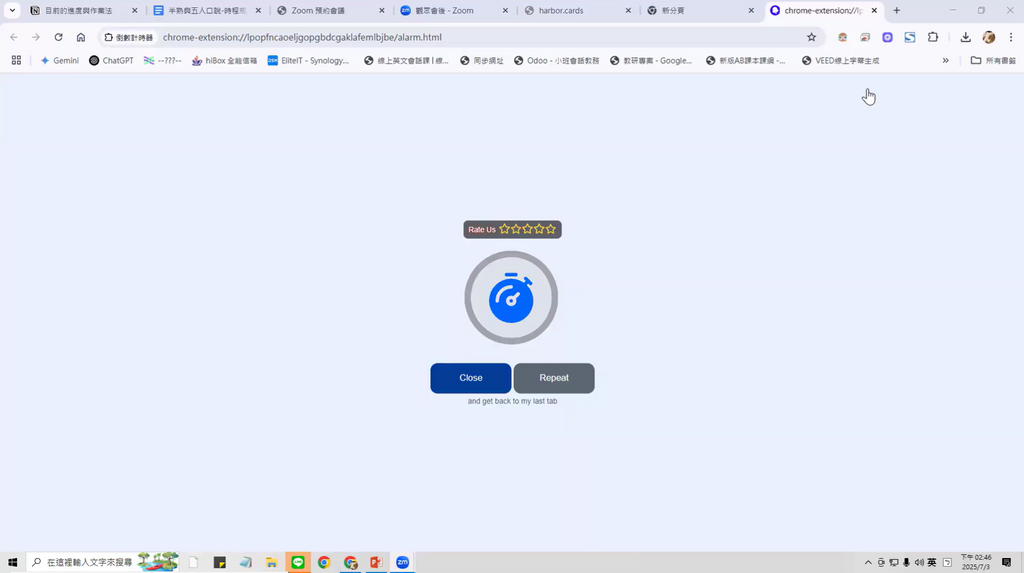Click the first star in Rate Us
The width and height of the screenshot is (1024, 573).
[x=505, y=229]
